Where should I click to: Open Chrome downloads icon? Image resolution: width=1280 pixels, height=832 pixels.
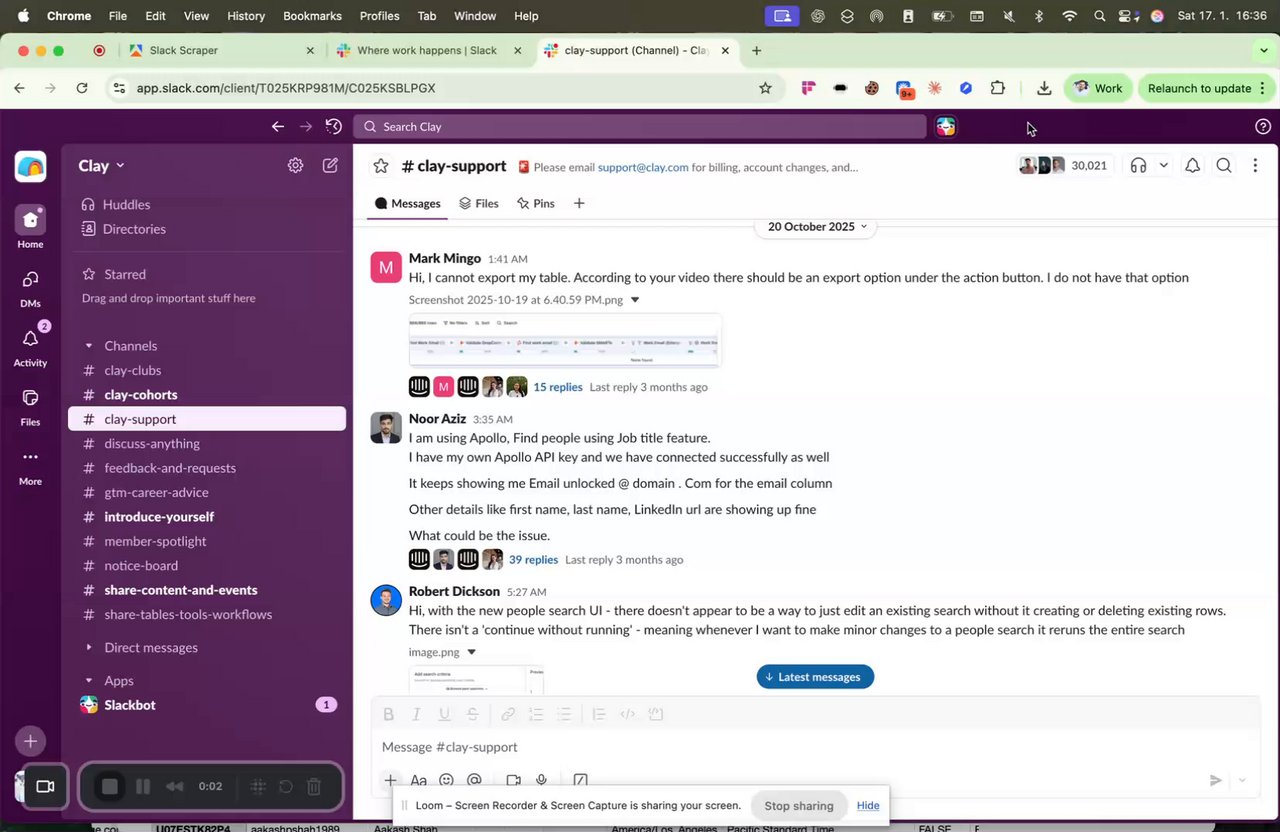1044,88
